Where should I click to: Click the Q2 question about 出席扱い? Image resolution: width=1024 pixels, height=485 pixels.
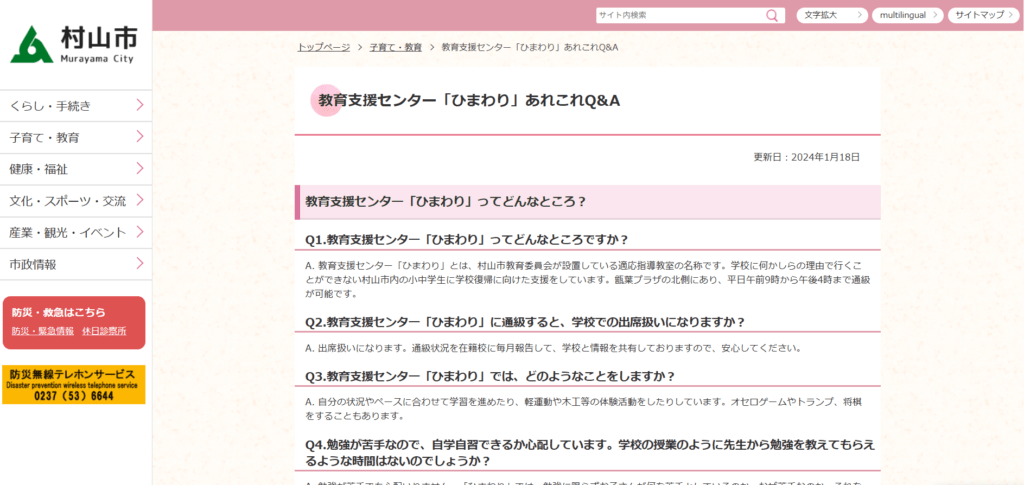525,322
